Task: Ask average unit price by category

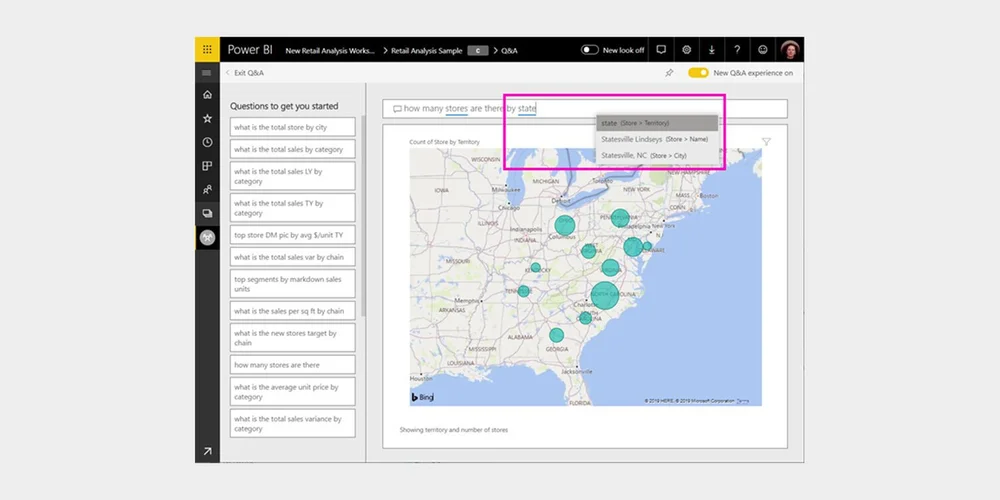Action: [x=293, y=392]
